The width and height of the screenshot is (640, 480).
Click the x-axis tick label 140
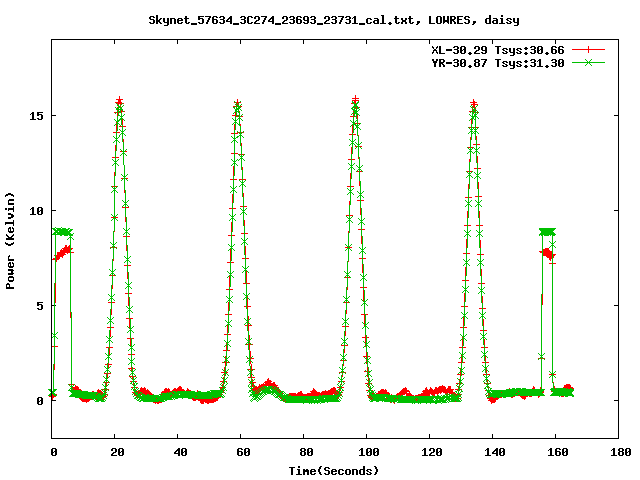[x=495, y=452]
